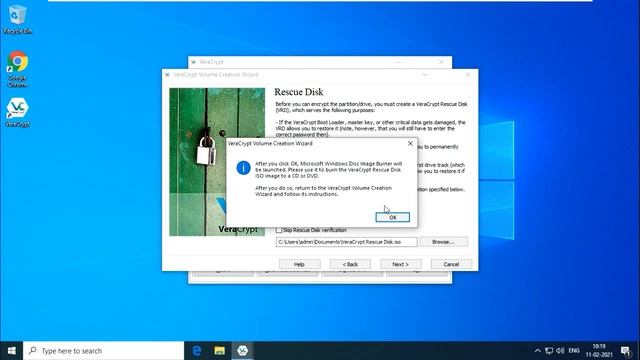Select VeraCrypt taskbar button
The width and height of the screenshot is (640, 360).
(242, 351)
